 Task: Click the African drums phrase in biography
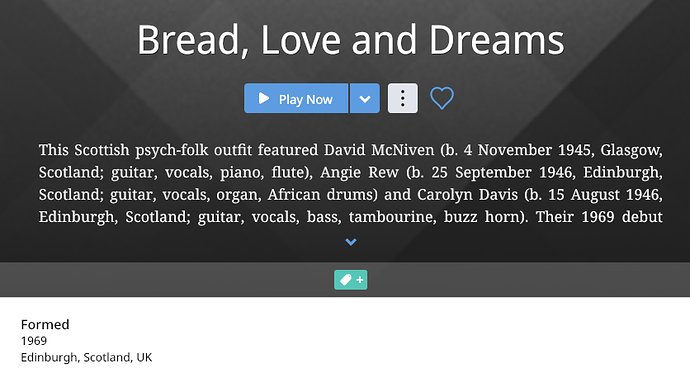[x=320, y=194]
